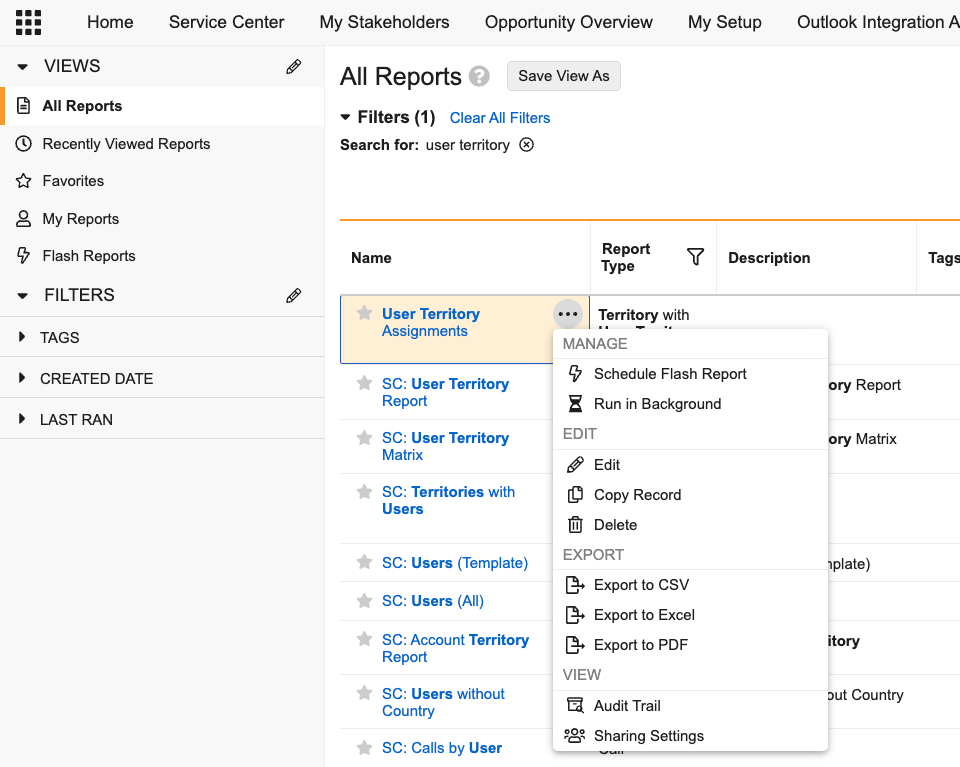
Task: Select Export to Excel menu option
Action: point(644,615)
